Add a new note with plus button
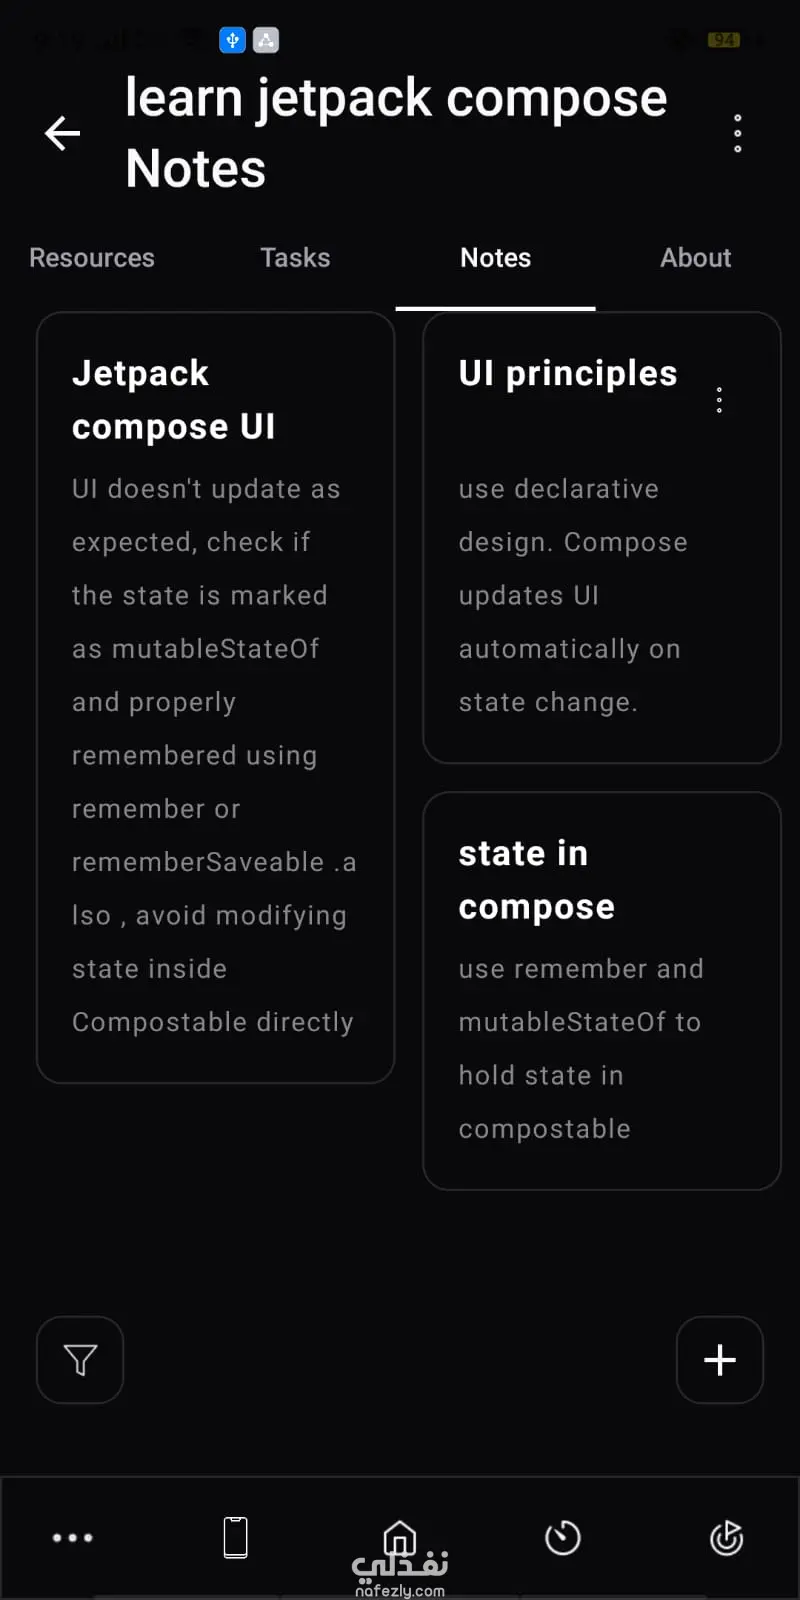The height and width of the screenshot is (1600, 800). click(x=720, y=1360)
